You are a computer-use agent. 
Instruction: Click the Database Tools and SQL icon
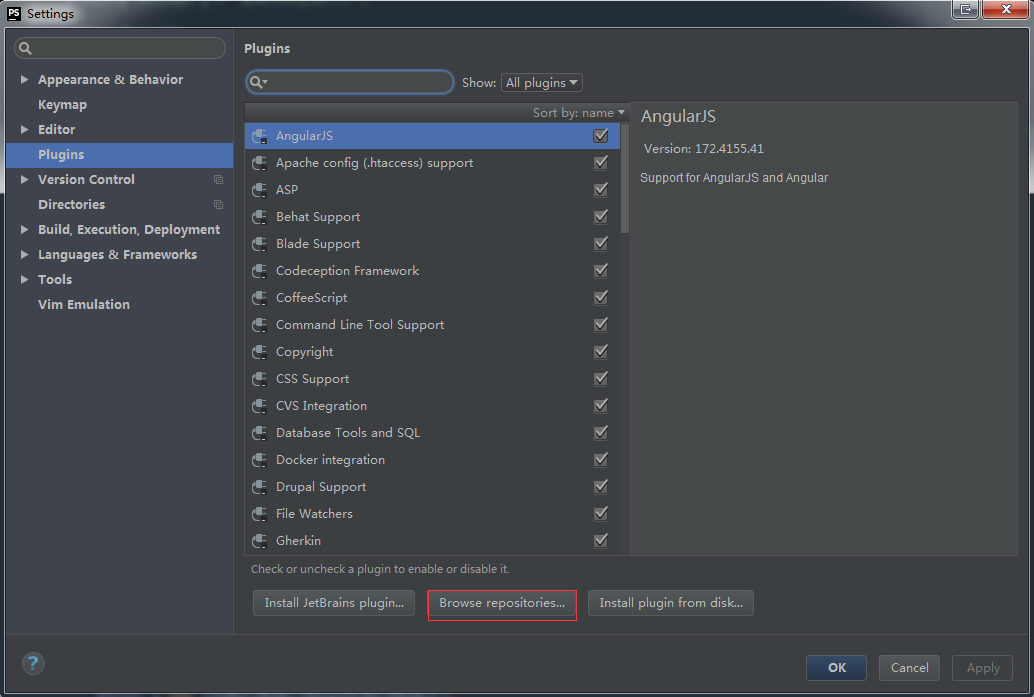click(x=260, y=433)
